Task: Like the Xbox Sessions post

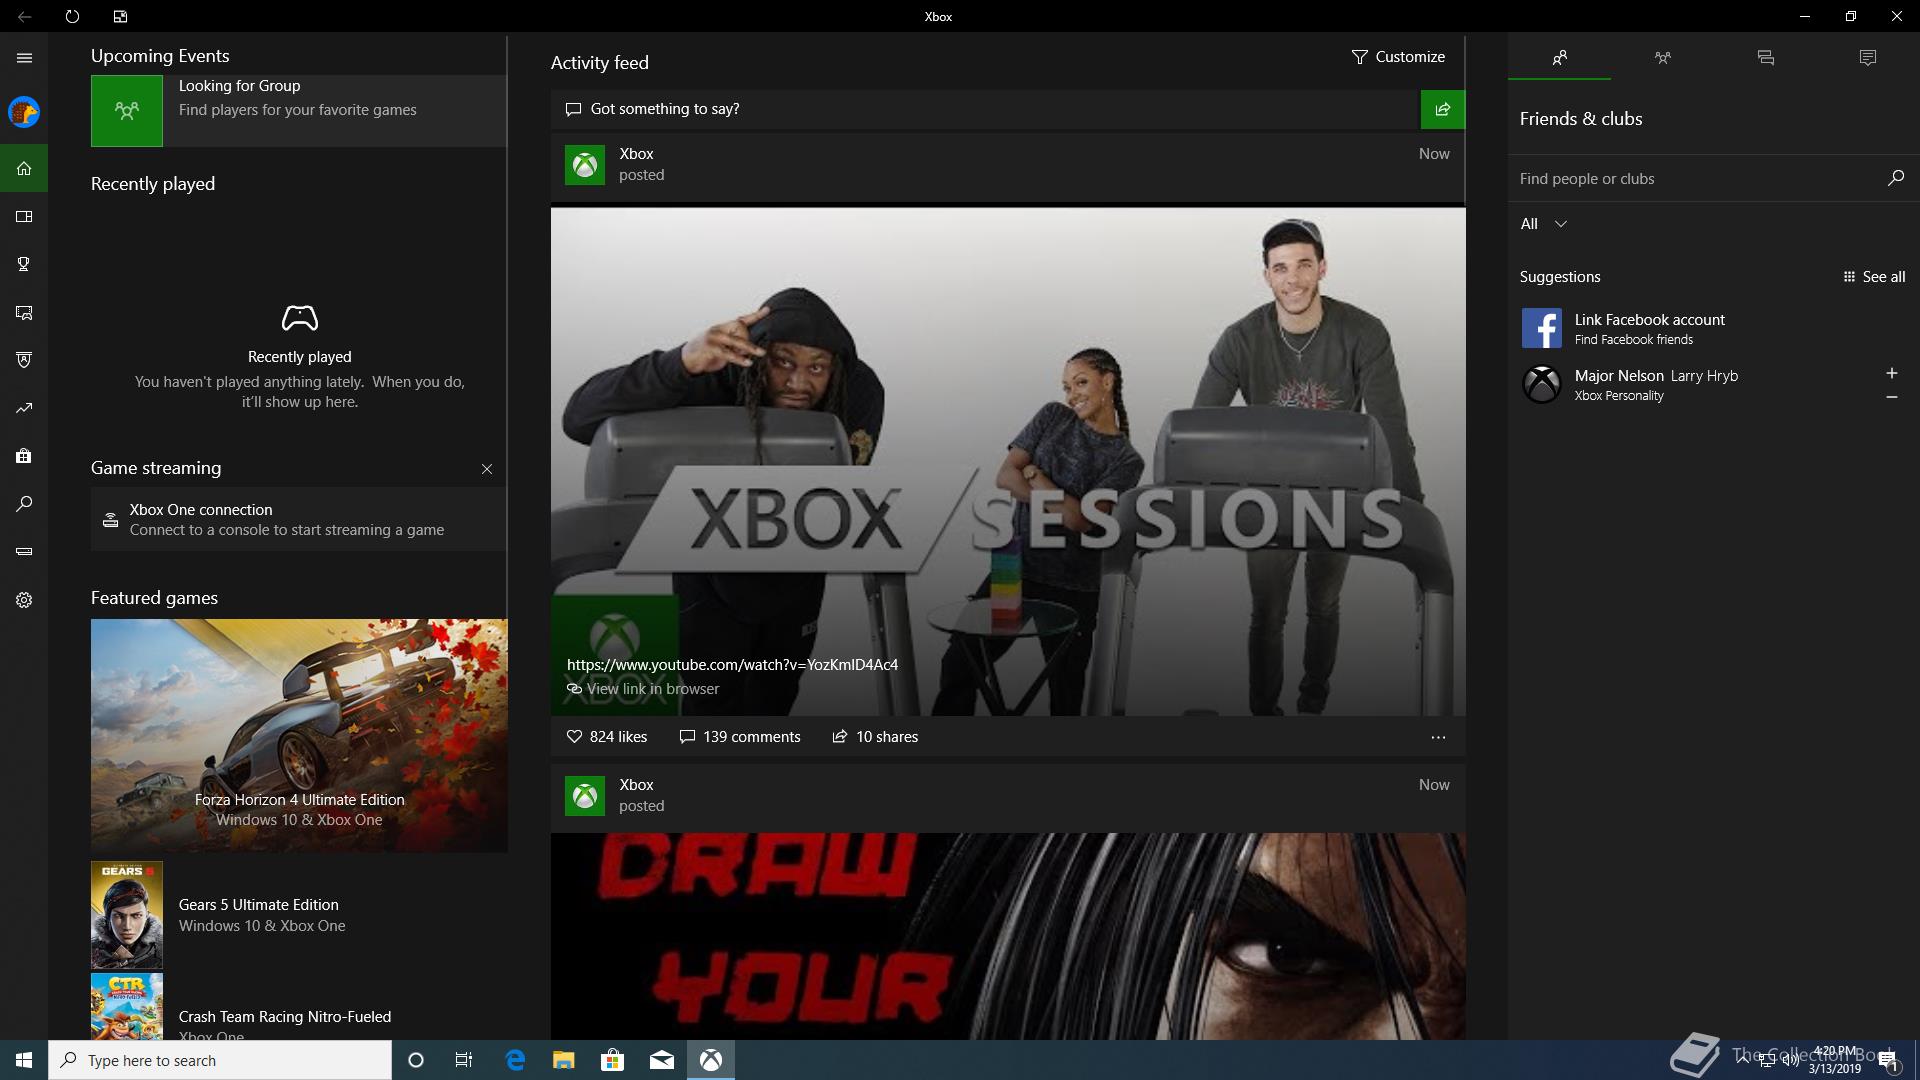Action: 607,737
